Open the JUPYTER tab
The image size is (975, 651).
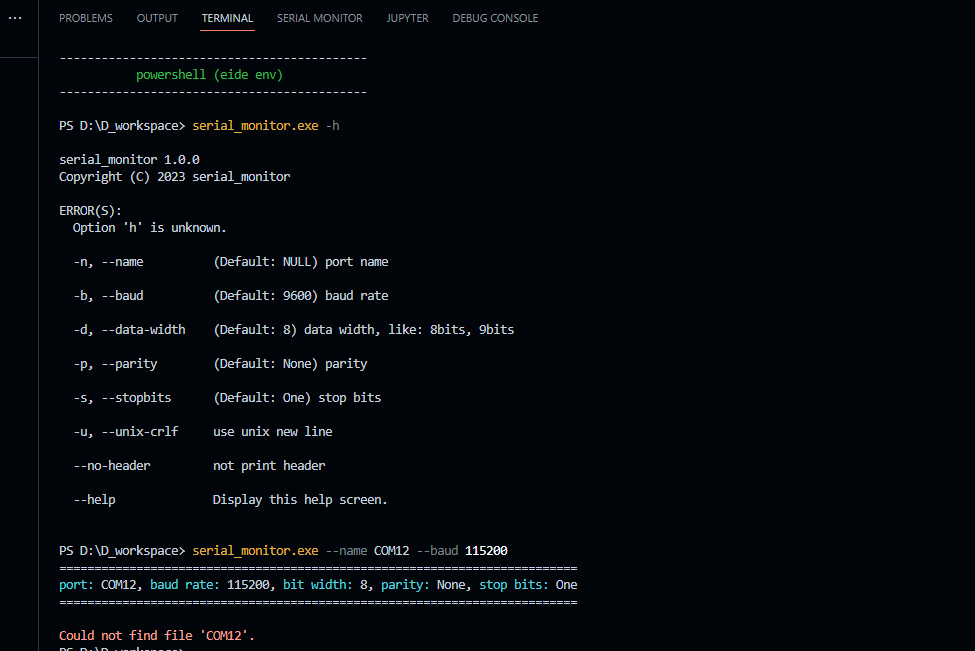[407, 17]
